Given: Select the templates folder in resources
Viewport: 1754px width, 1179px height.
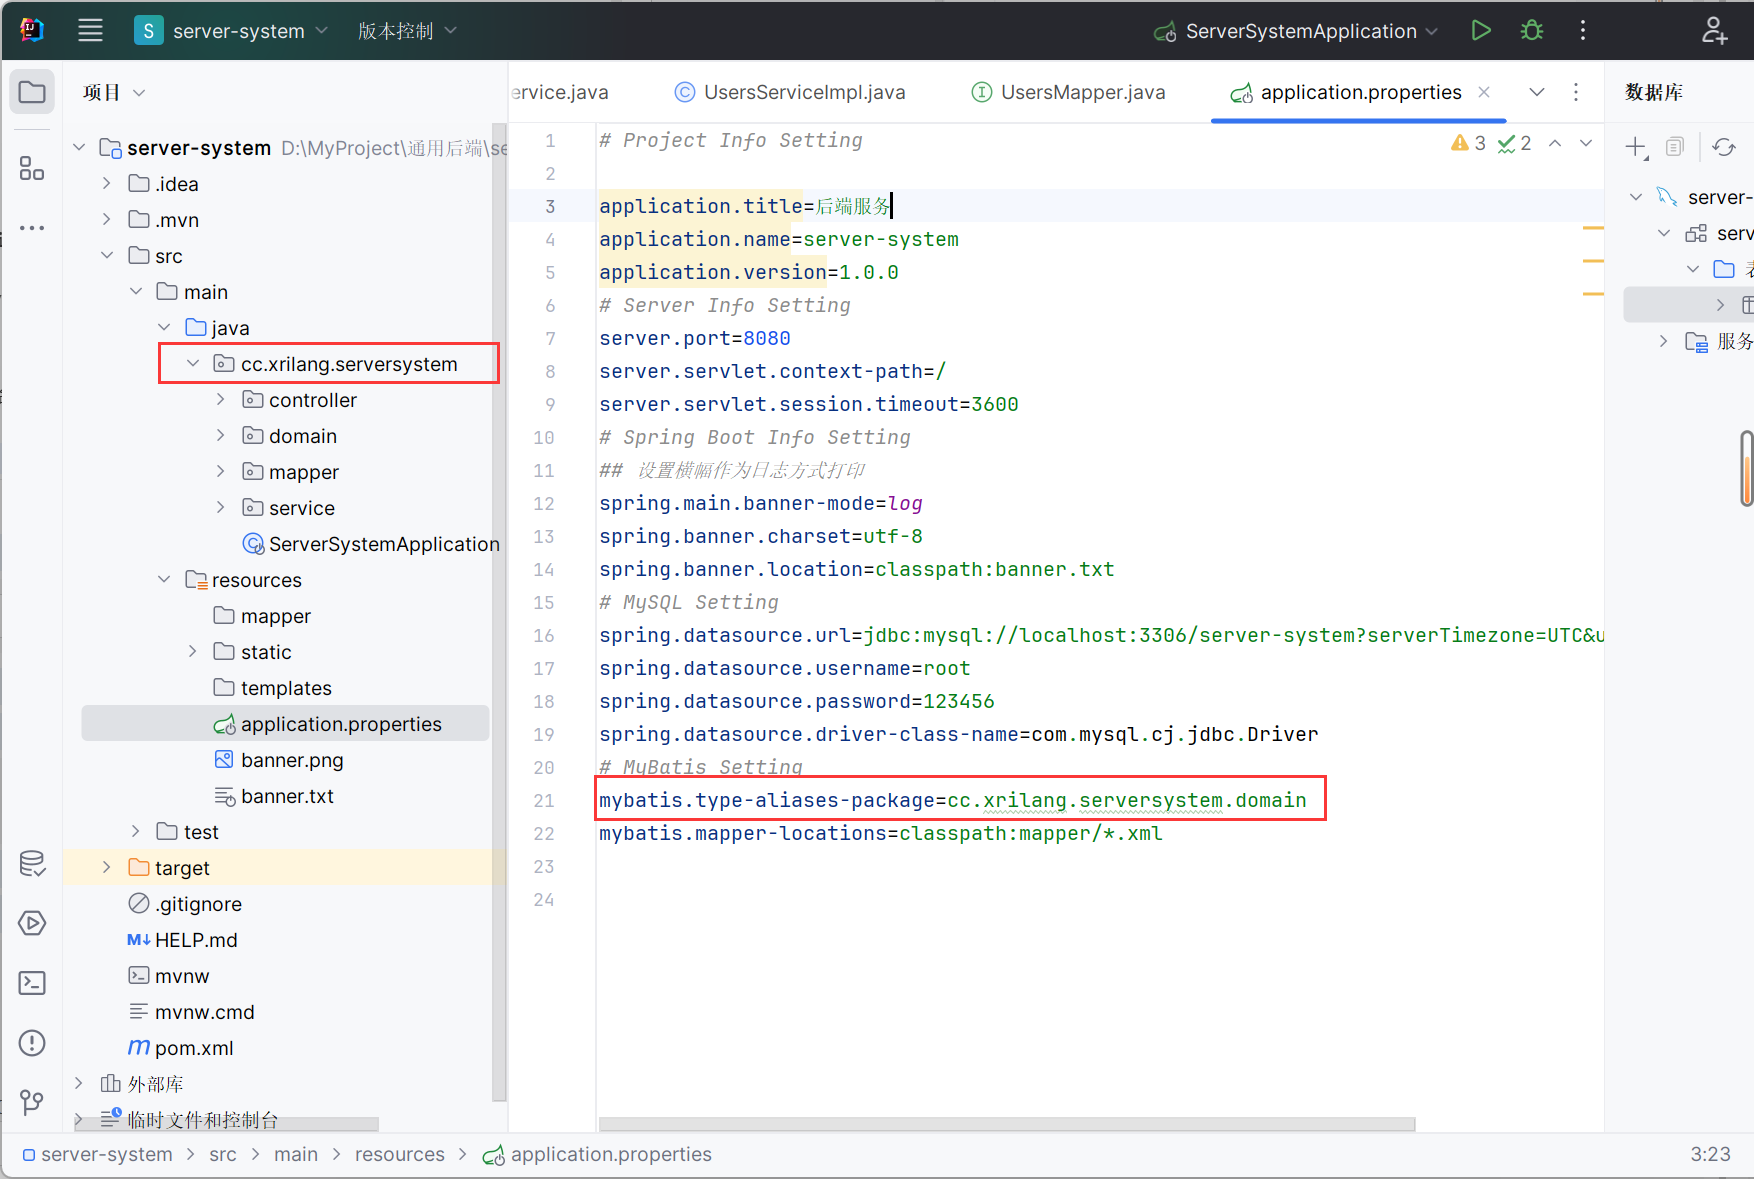Looking at the screenshot, I should (x=272, y=687).
